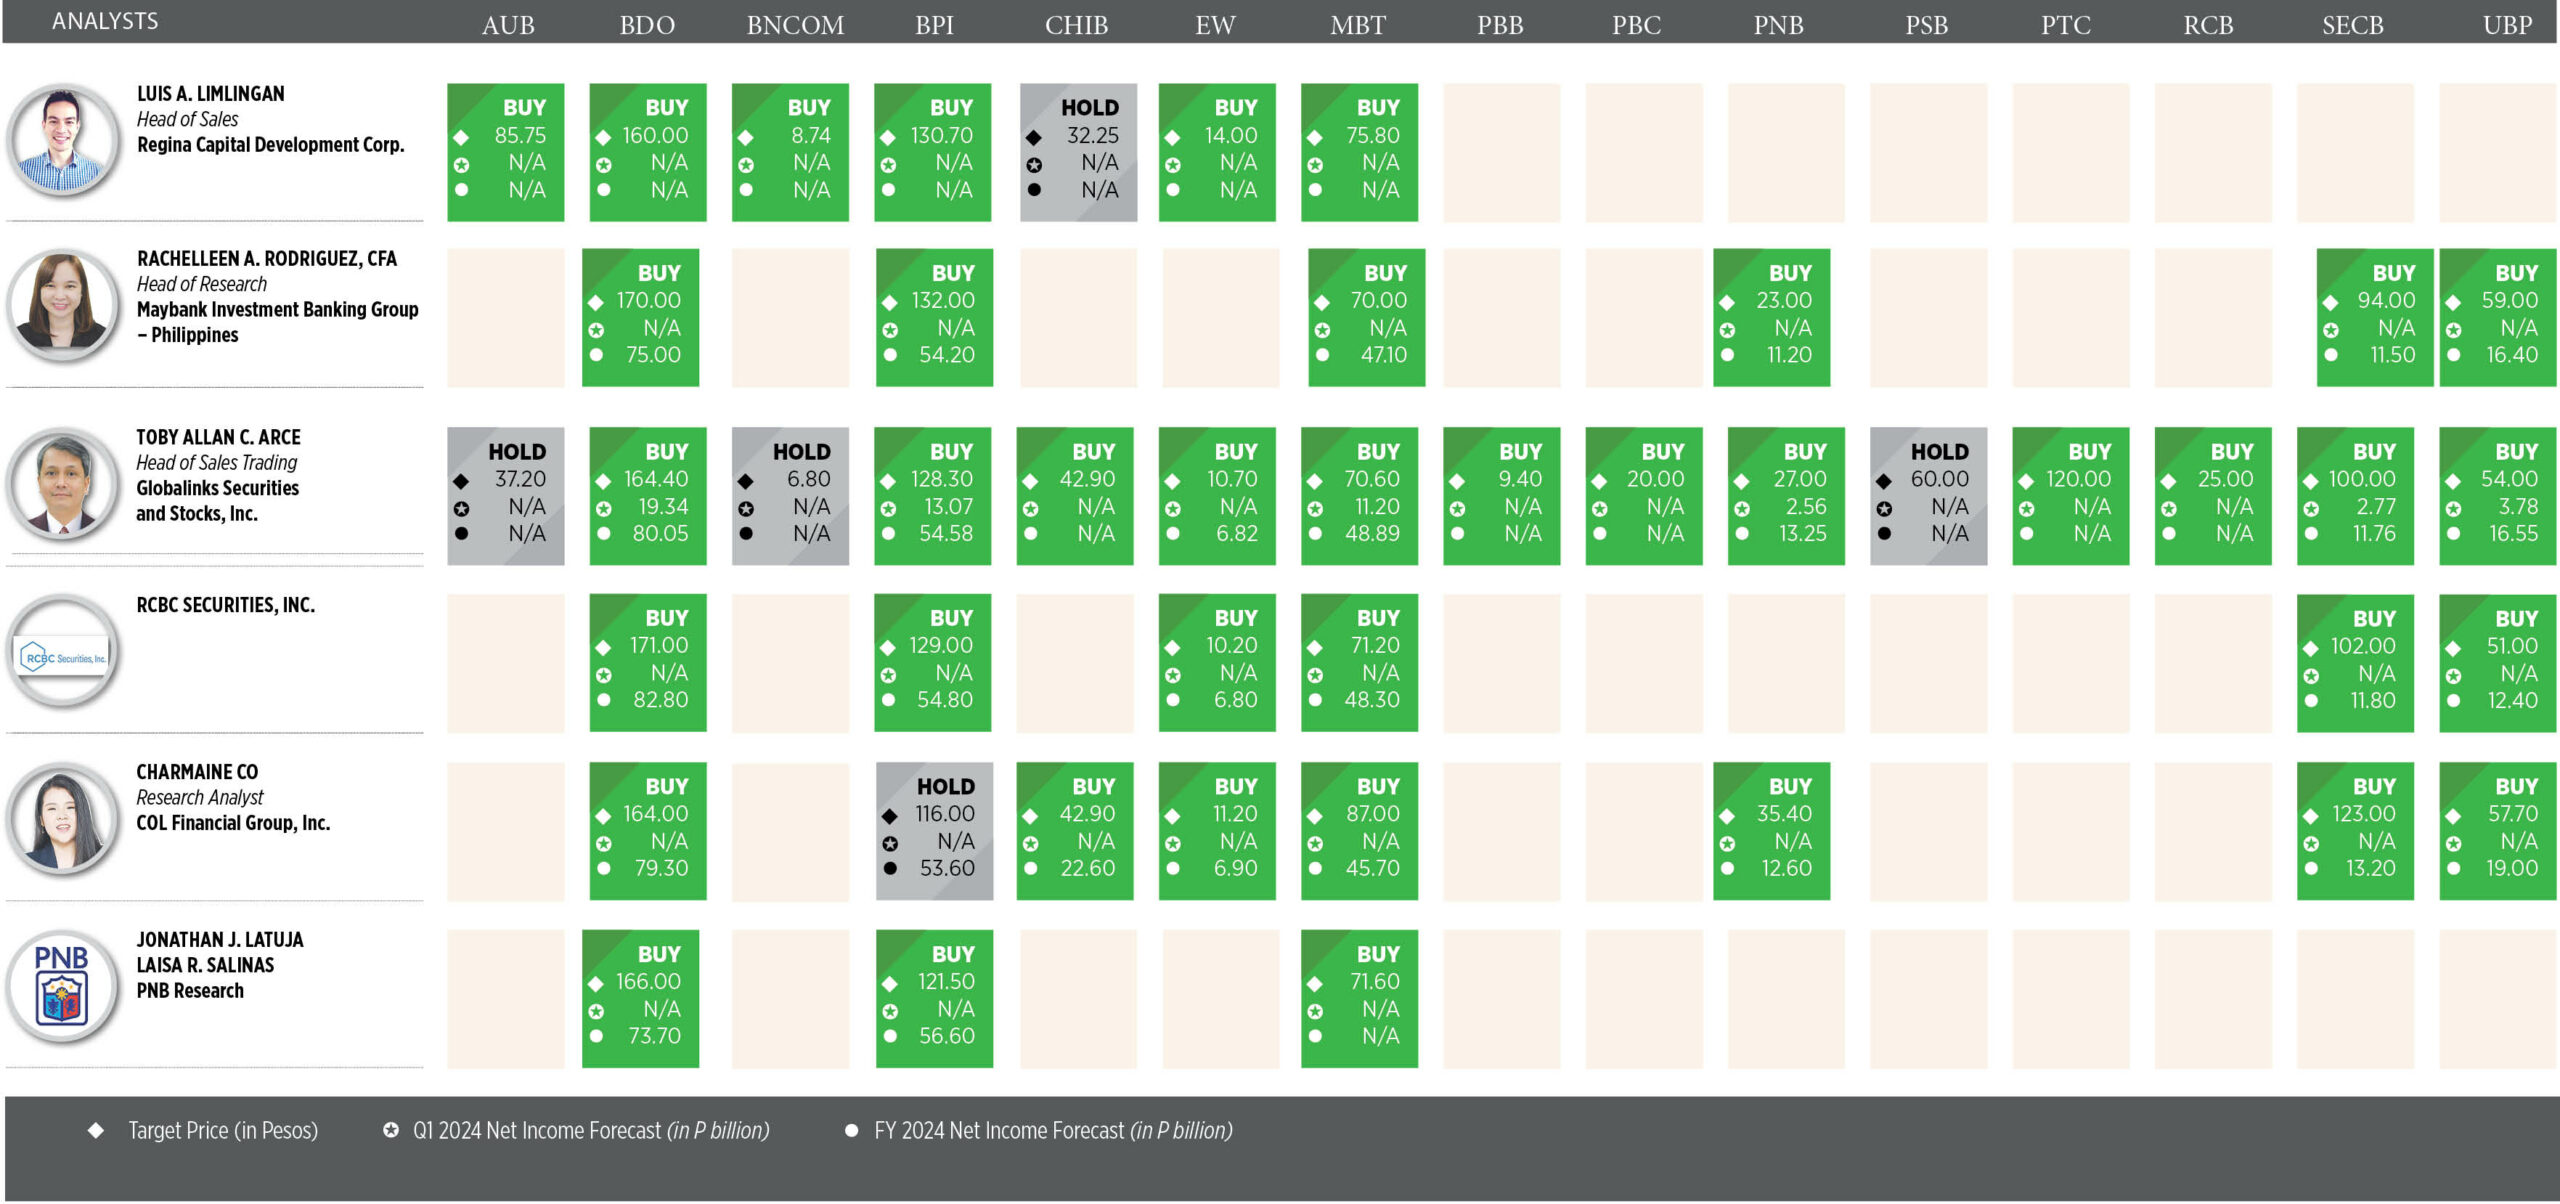This screenshot has width=2560, height=1204.
Task: Click the ANALYSTS header label
Action: [105, 21]
